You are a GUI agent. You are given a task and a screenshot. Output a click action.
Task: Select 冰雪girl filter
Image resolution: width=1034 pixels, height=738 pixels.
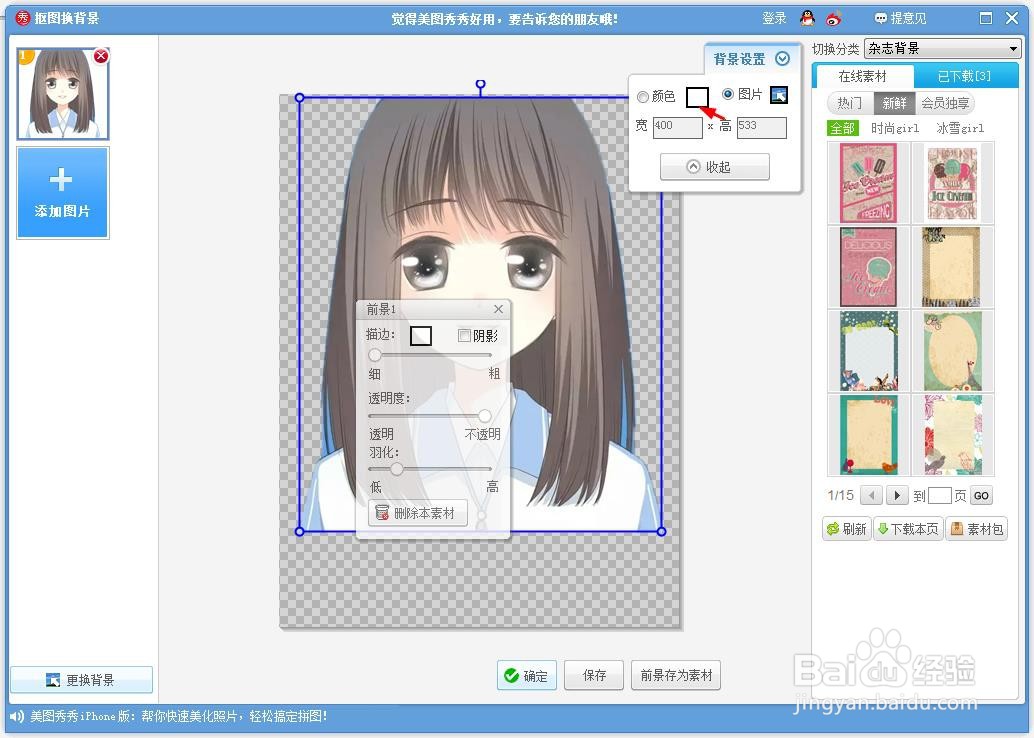pos(959,128)
